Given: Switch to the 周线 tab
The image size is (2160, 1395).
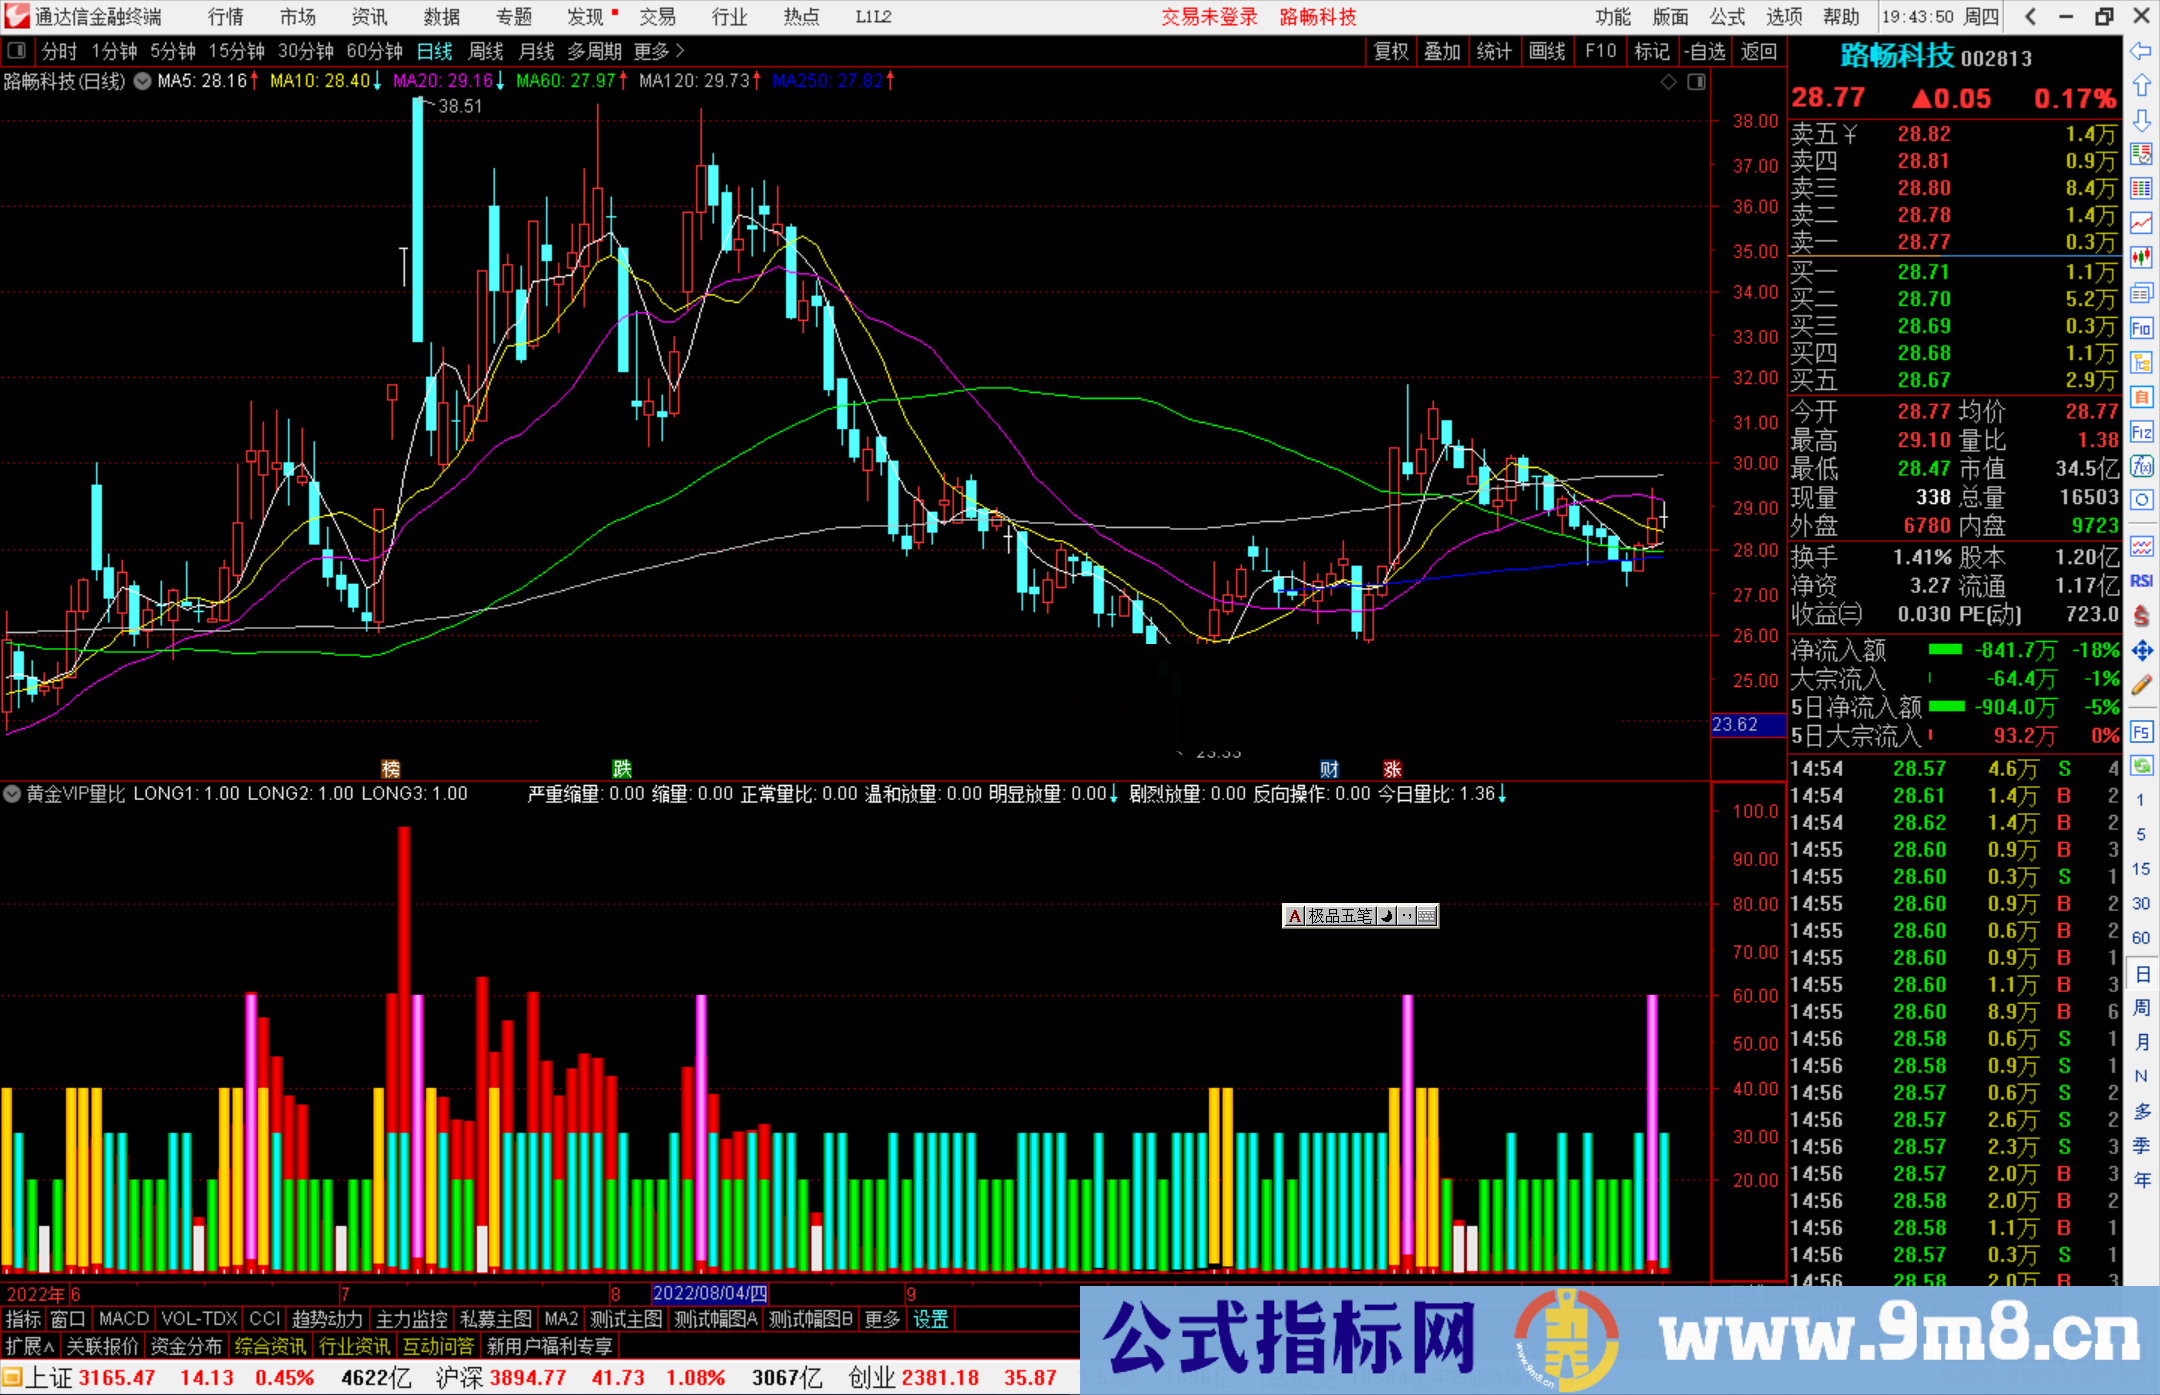Looking at the screenshot, I should pos(486,51).
